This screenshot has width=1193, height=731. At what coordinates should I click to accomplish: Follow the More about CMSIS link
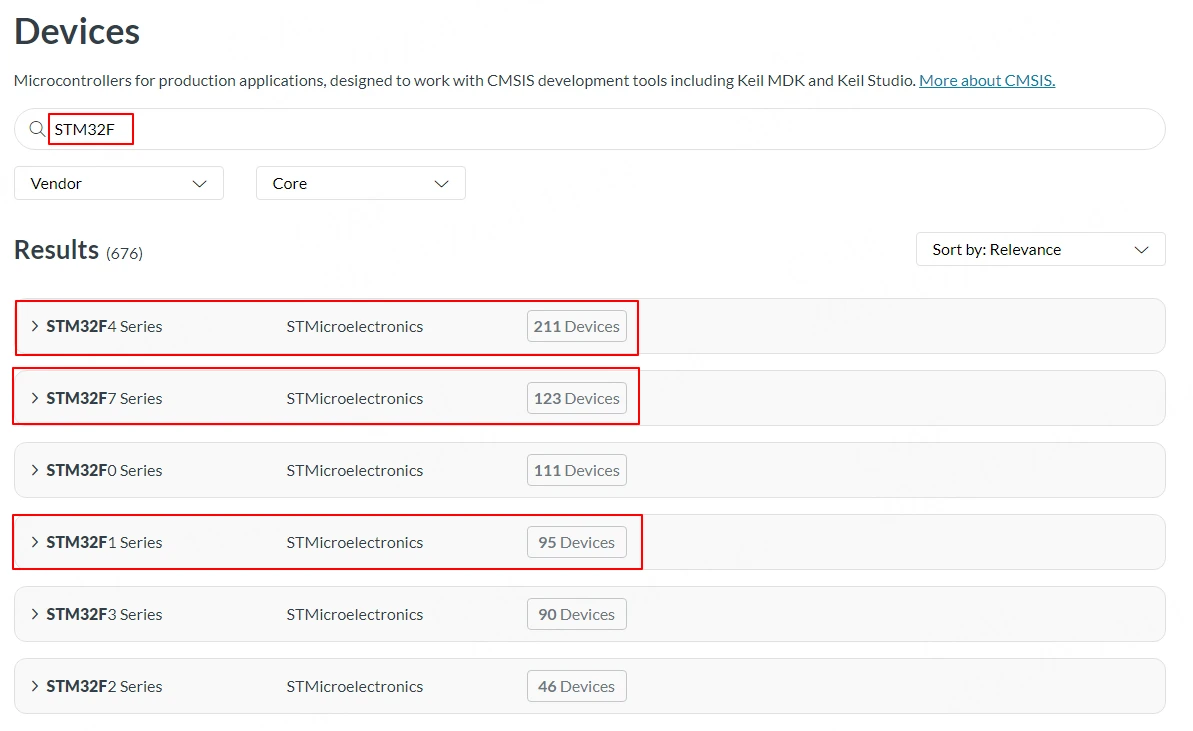coord(986,80)
